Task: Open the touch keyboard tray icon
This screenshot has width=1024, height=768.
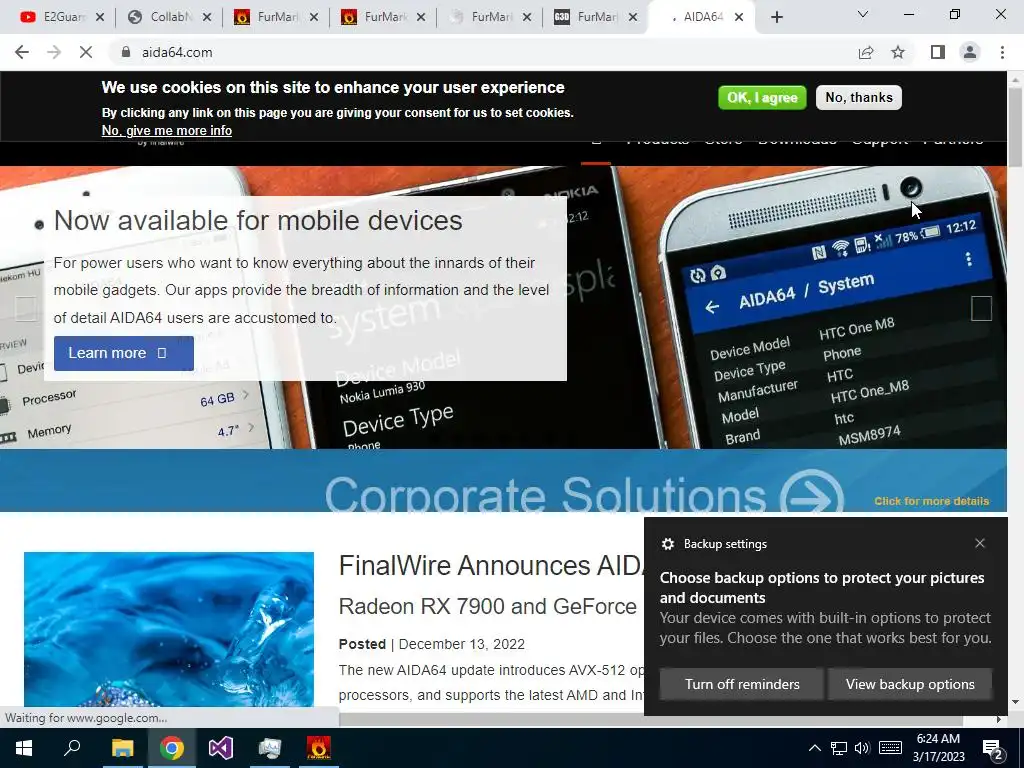Action: 890,748
